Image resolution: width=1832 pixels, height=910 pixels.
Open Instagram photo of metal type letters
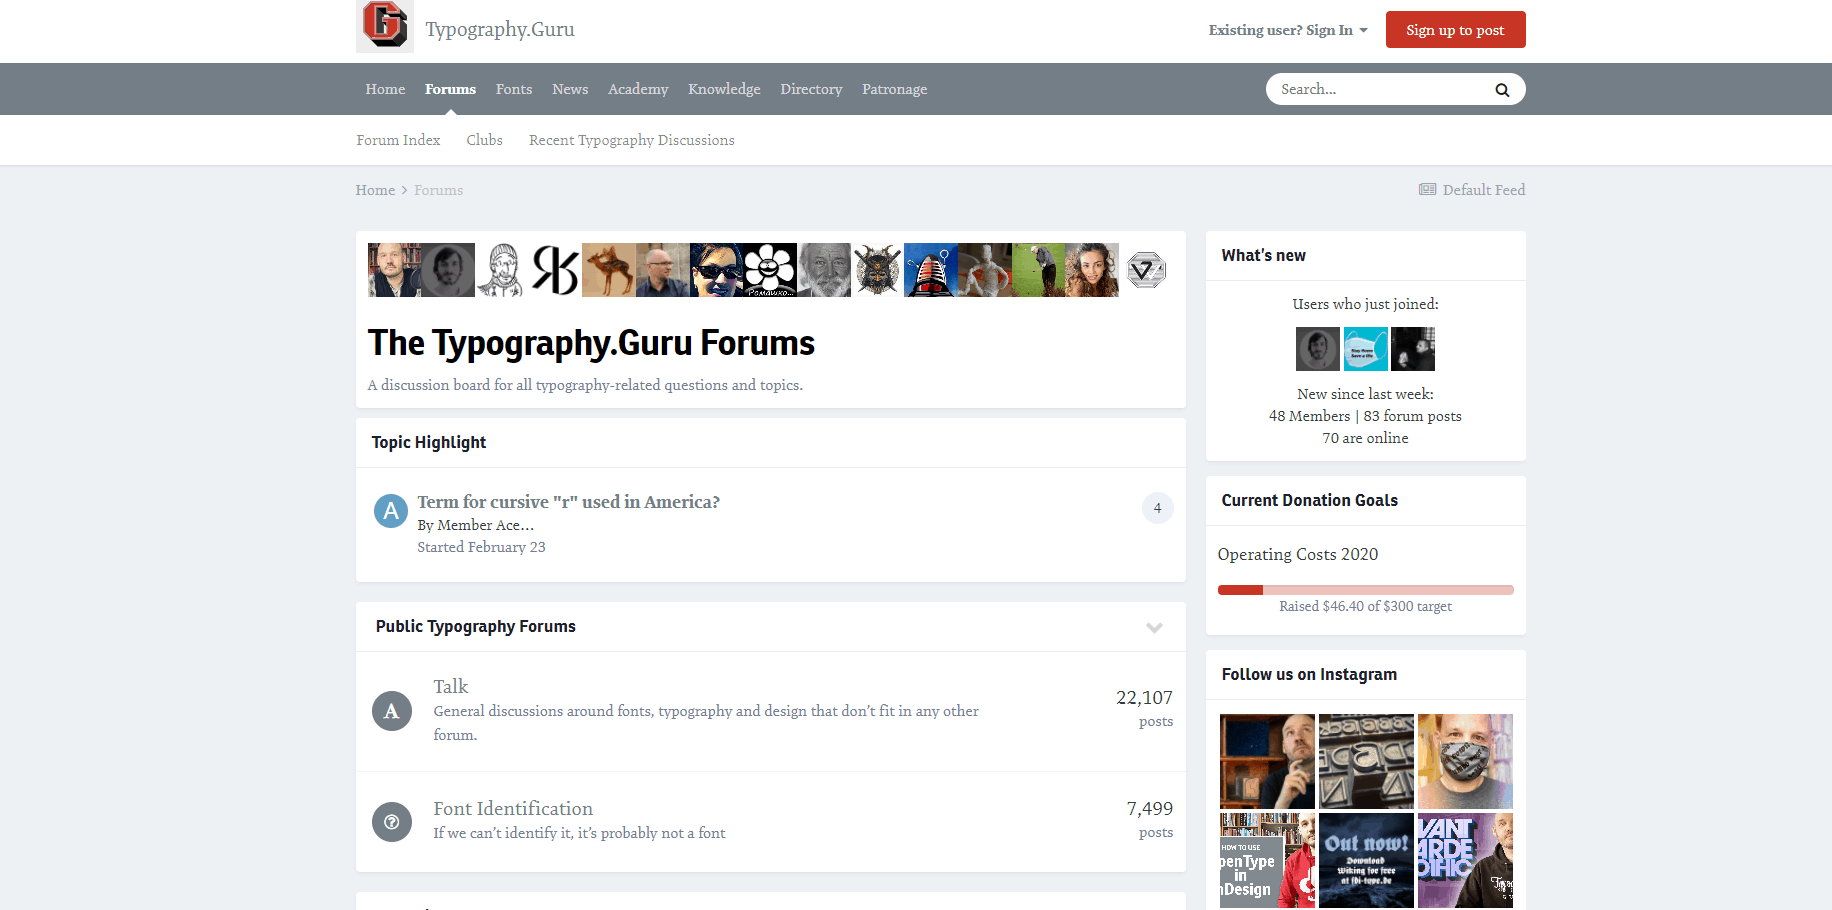[1366, 761]
